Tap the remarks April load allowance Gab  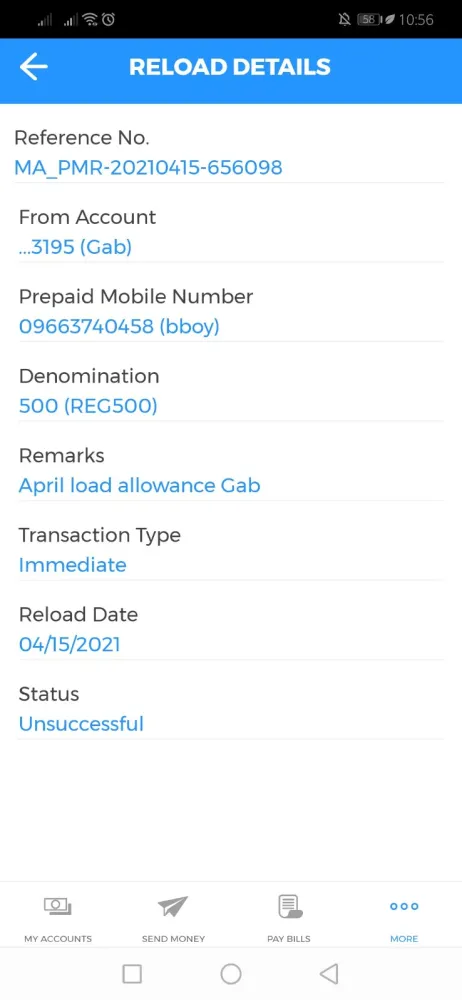coord(140,485)
